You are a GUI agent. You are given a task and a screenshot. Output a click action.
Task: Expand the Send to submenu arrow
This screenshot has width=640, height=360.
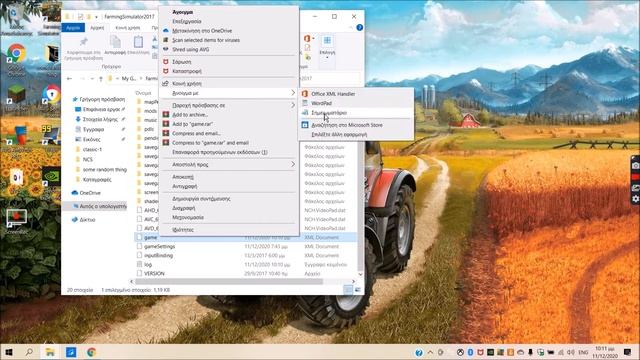point(293,164)
